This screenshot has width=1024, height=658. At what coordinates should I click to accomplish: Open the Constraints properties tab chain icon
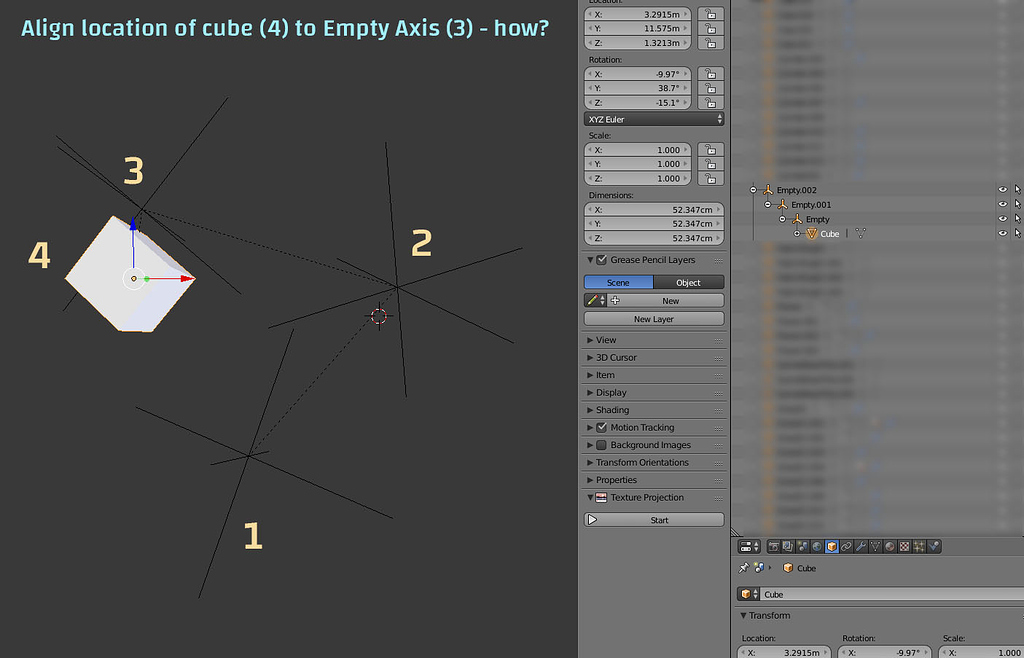point(846,546)
